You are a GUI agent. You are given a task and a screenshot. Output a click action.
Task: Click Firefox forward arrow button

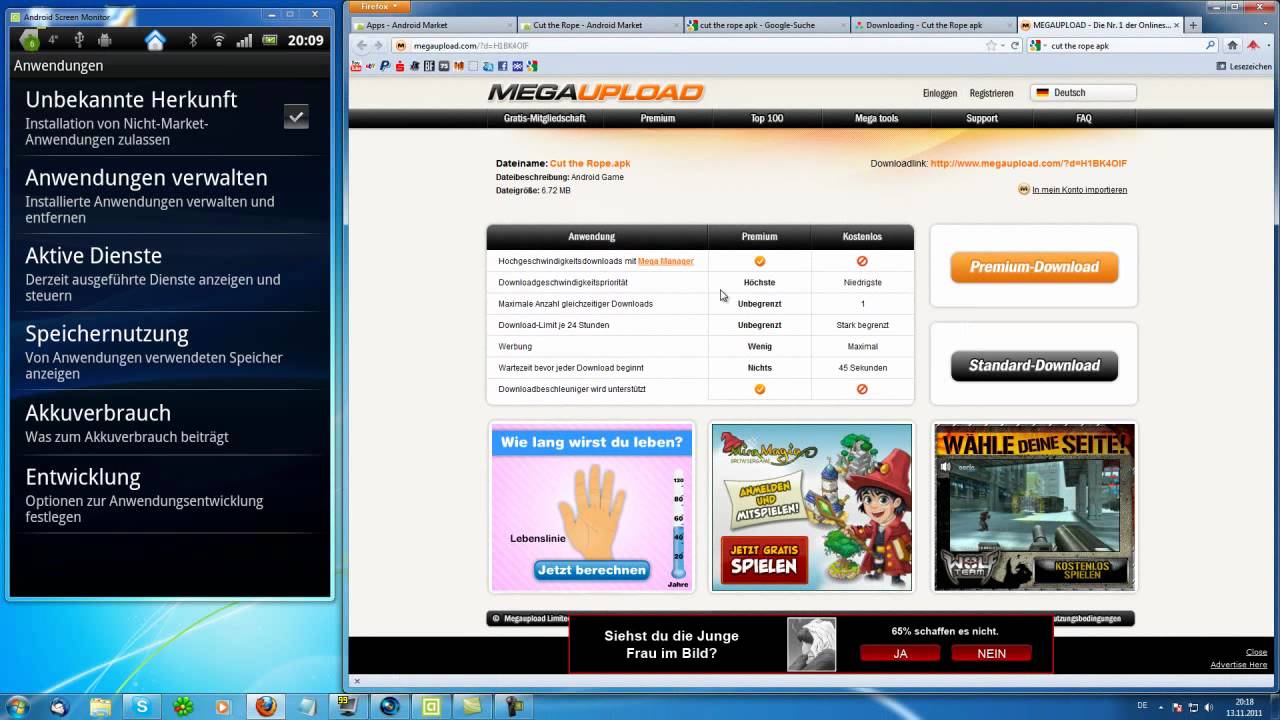(377, 45)
